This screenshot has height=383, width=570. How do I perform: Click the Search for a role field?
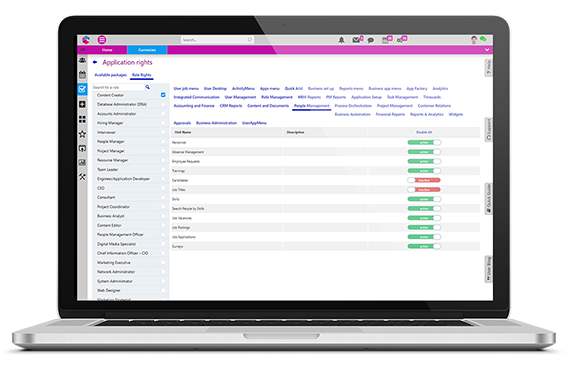[118, 87]
